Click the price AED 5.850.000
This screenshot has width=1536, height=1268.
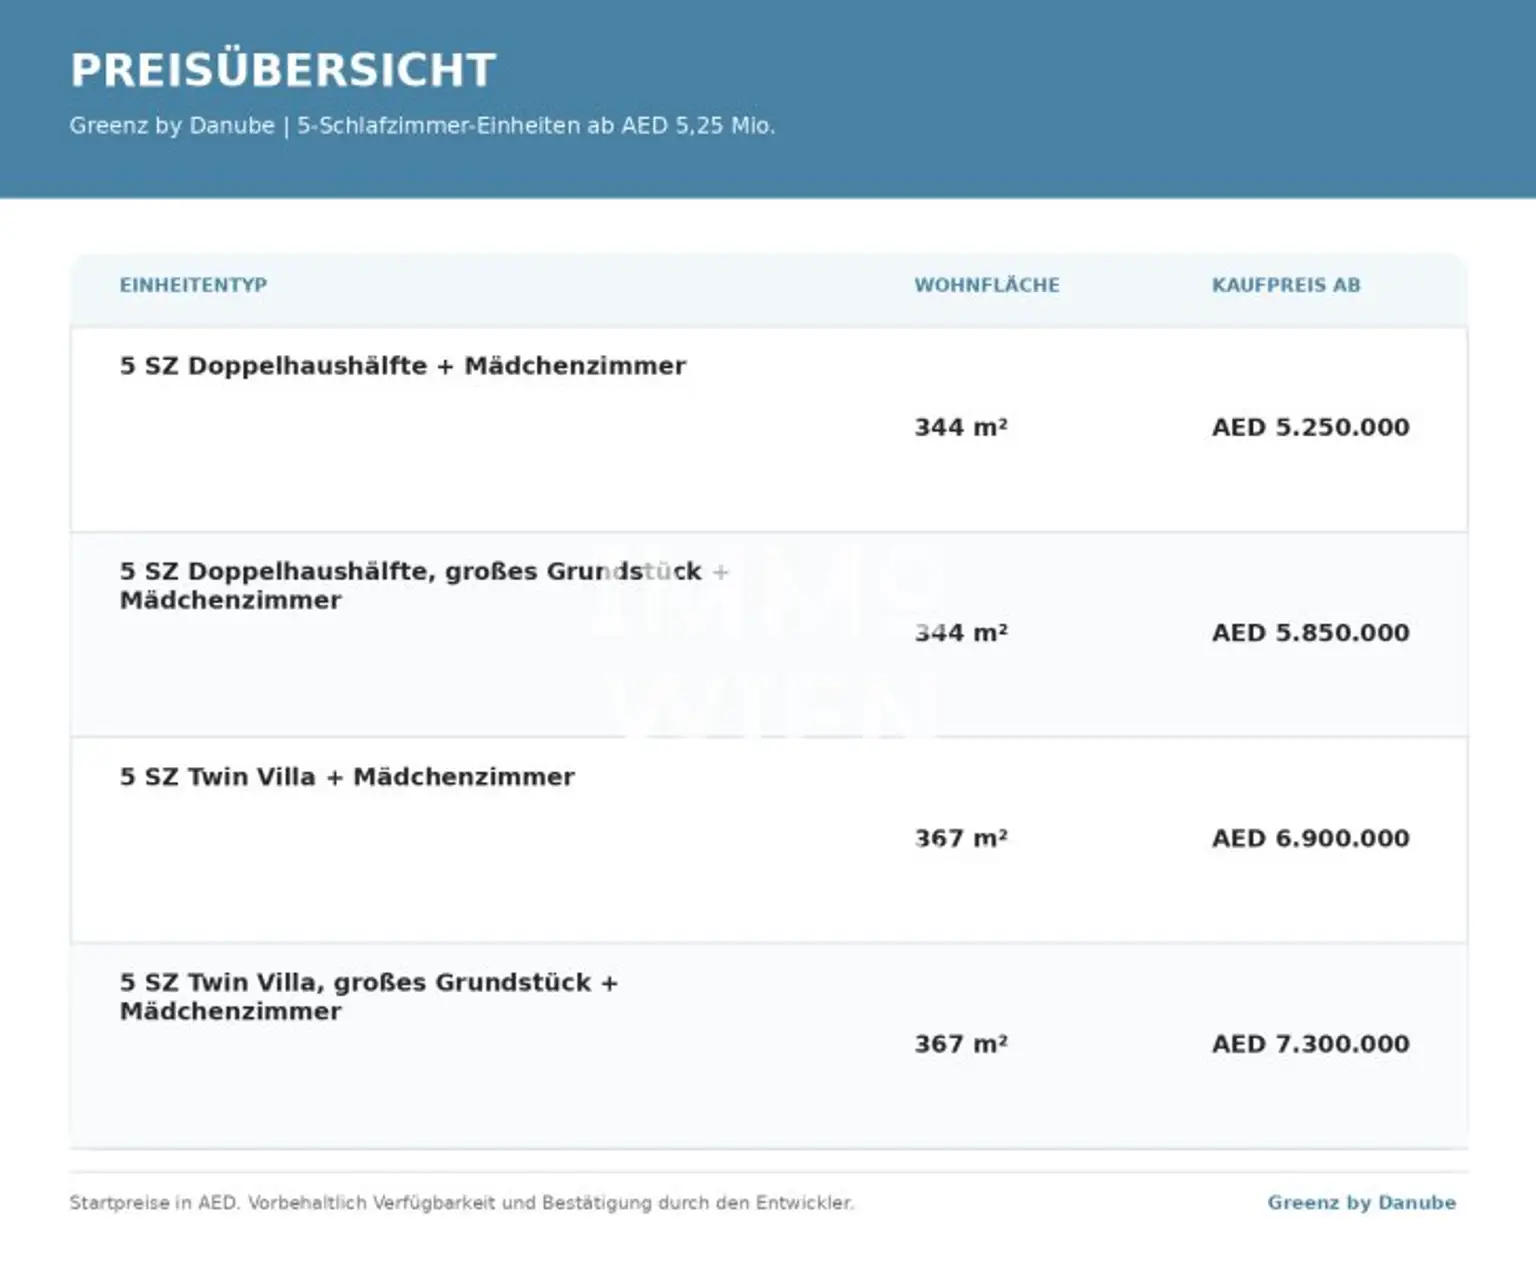click(x=1310, y=633)
